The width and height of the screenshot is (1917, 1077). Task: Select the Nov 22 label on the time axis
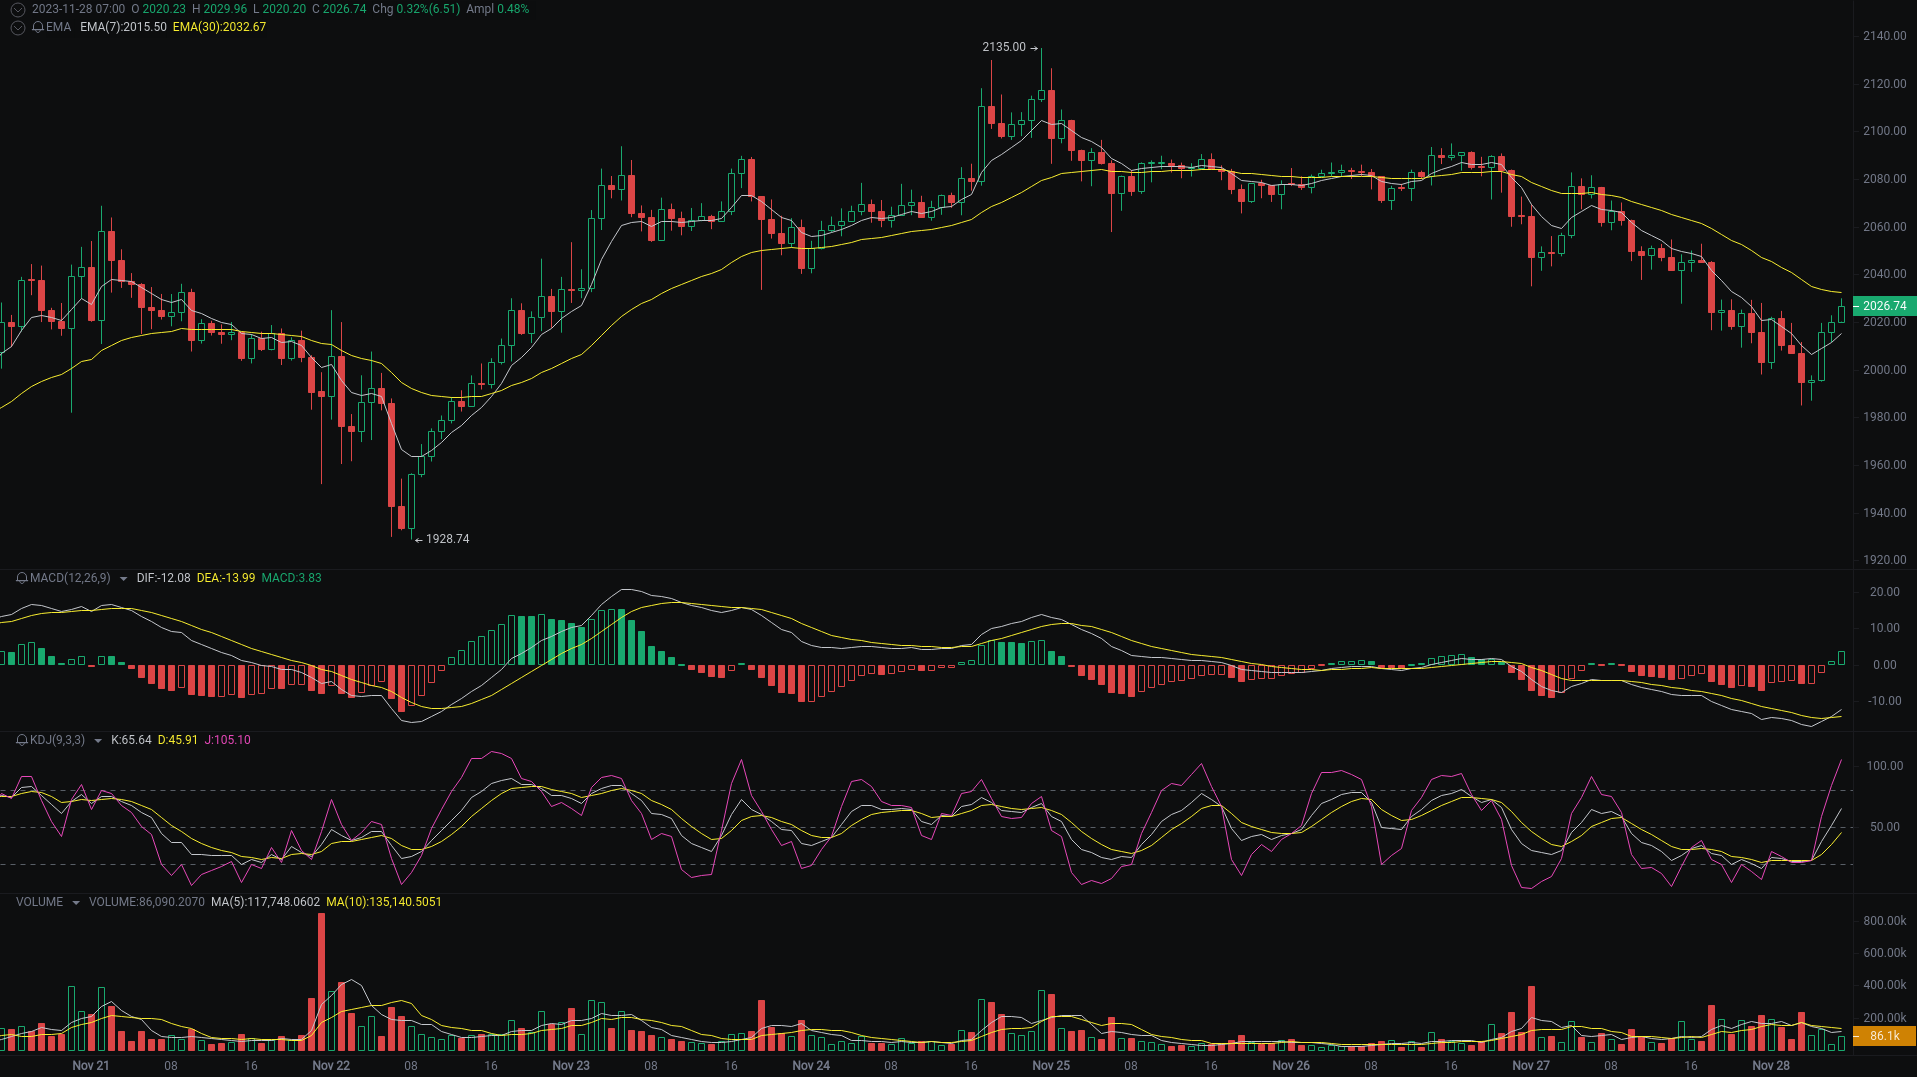click(332, 1065)
